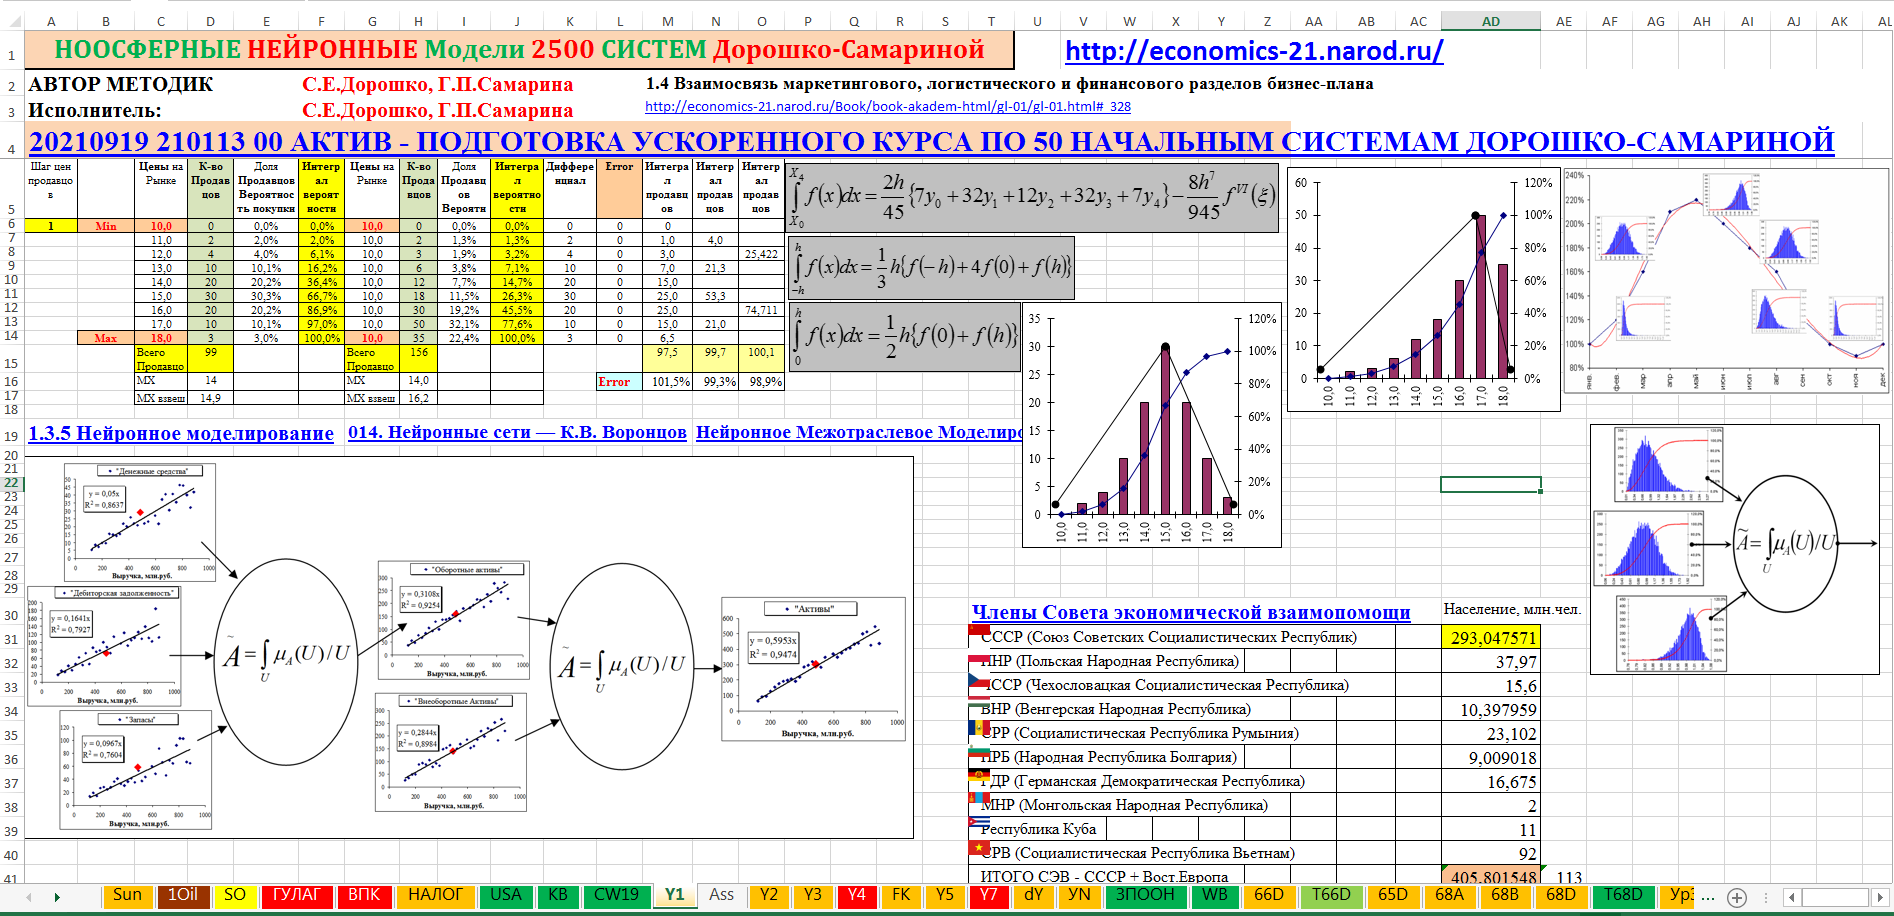Show more sheet tabs via the ellipsis
The height and width of the screenshot is (916, 1894).
[1708, 896]
